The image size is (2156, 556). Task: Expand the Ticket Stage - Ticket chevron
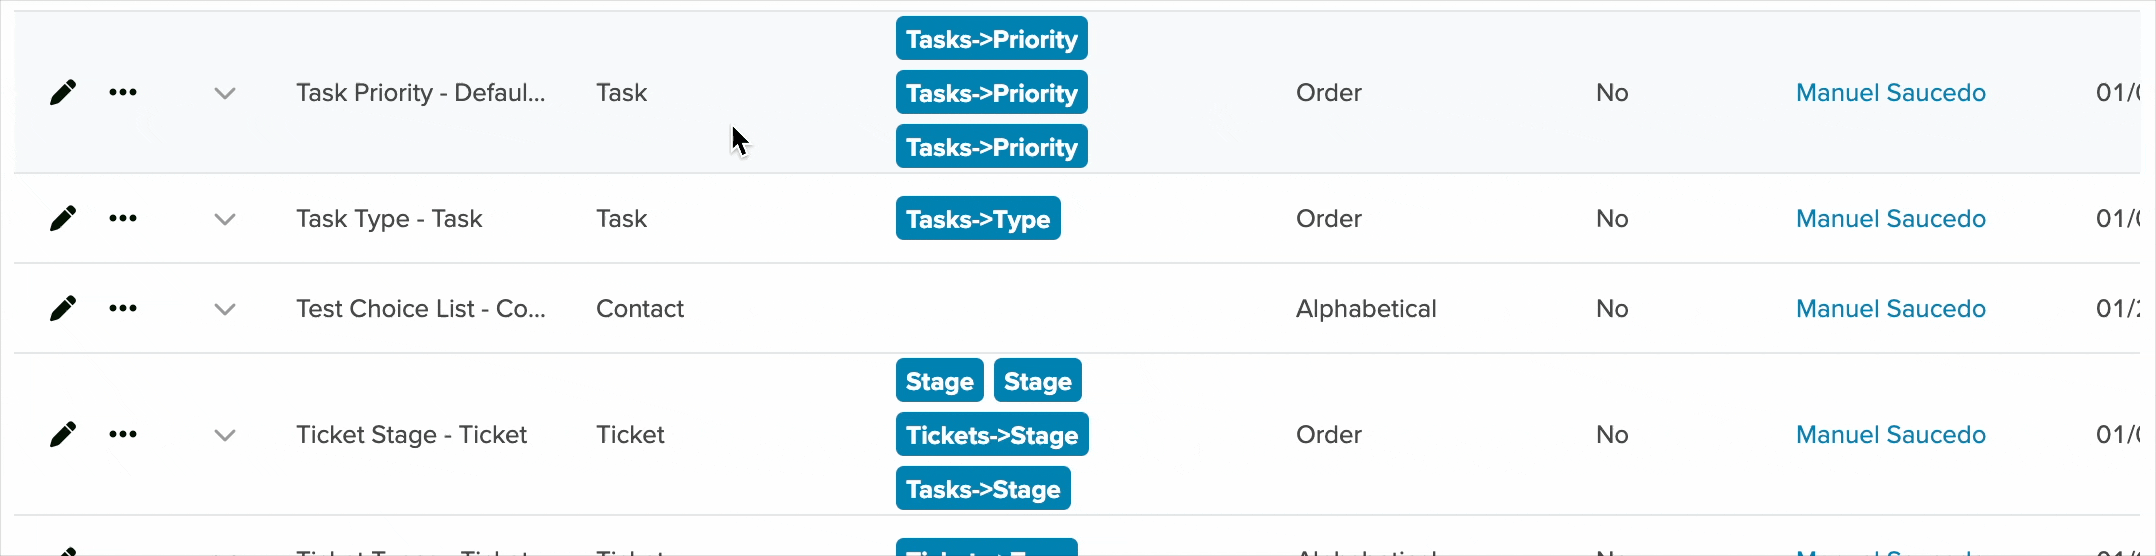click(x=225, y=435)
